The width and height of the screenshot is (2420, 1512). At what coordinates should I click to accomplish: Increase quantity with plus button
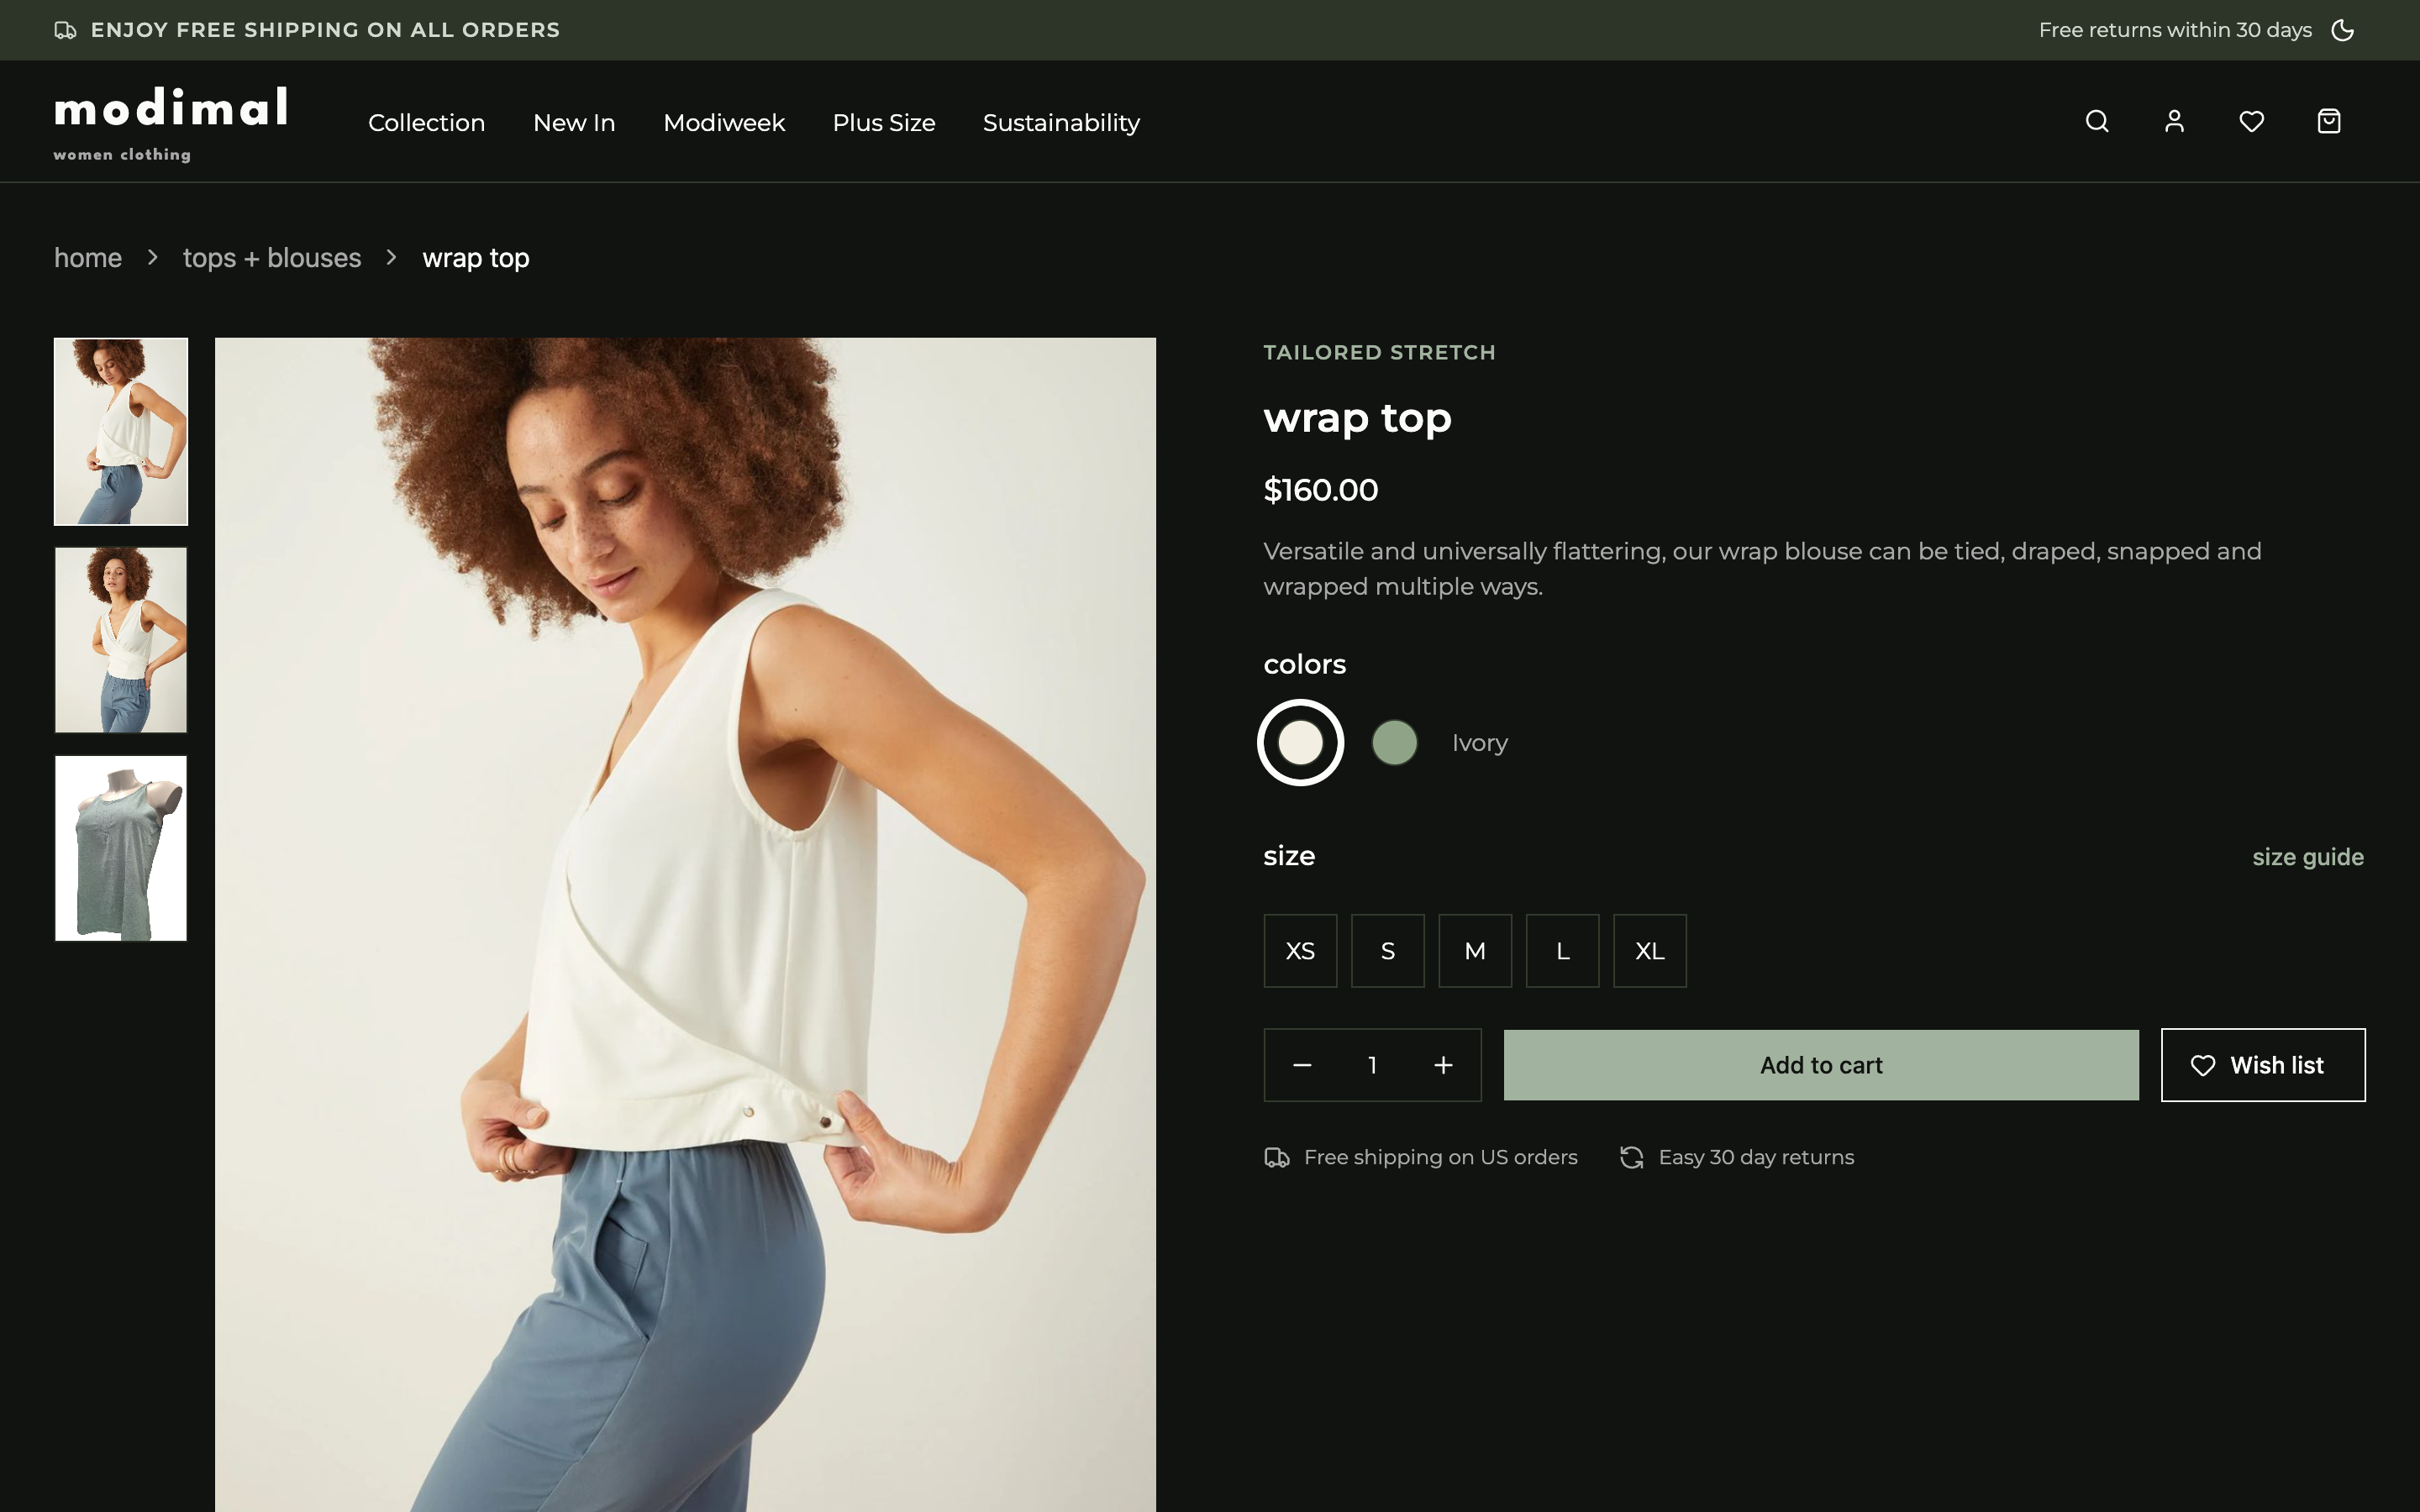click(x=1443, y=1065)
